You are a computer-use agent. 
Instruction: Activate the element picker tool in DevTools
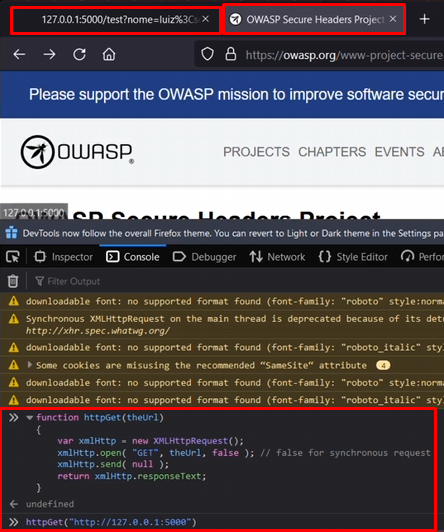13,257
